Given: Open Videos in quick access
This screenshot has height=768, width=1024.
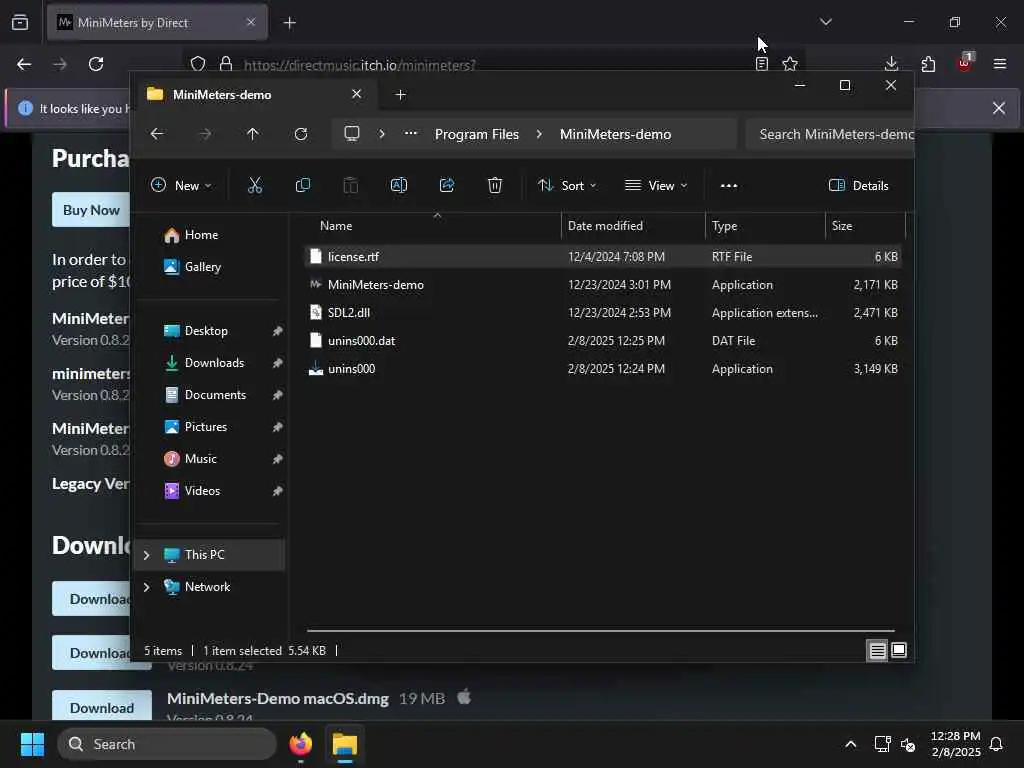Looking at the screenshot, I should click(202, 490).
